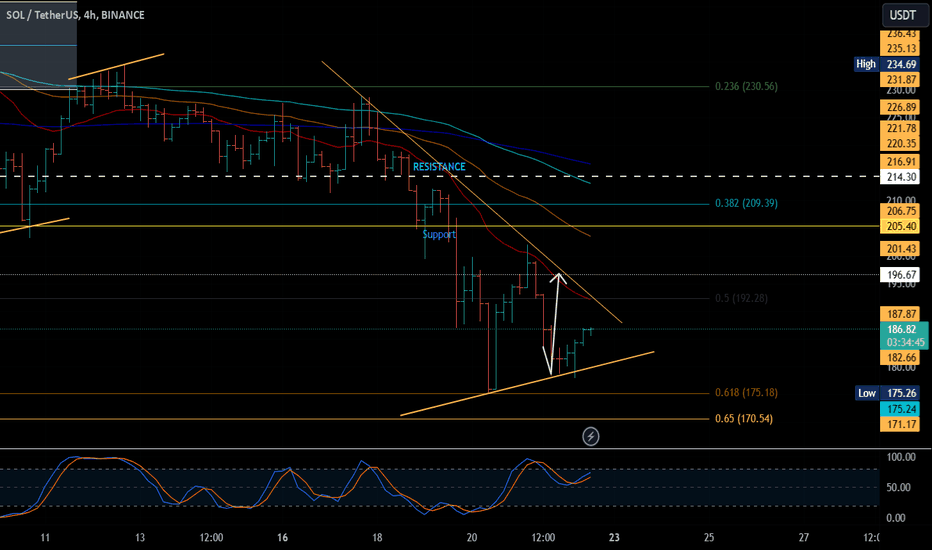The width and height of the screenshot is (932, 550).
Task: Select the High 234.69 price label
Action: (x=887, y=64)
